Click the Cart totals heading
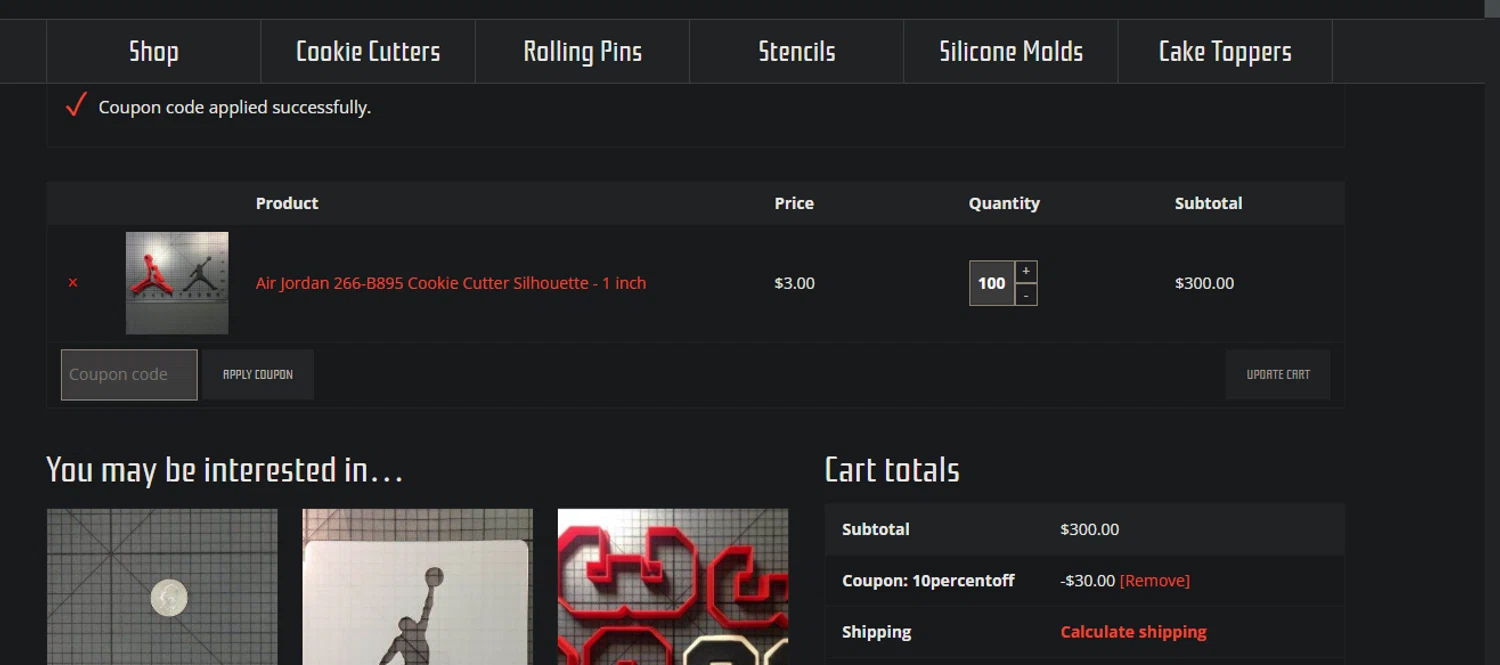The image size is (1500, 665). click(x=892, y=469)
